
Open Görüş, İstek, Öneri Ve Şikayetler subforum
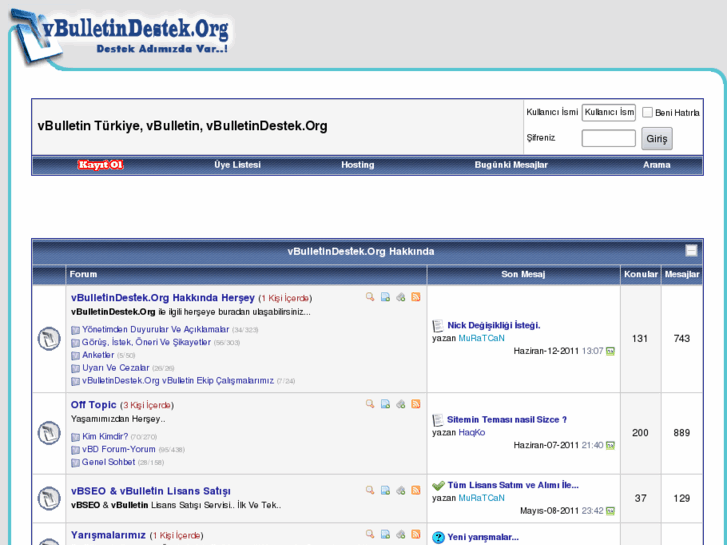146,342
